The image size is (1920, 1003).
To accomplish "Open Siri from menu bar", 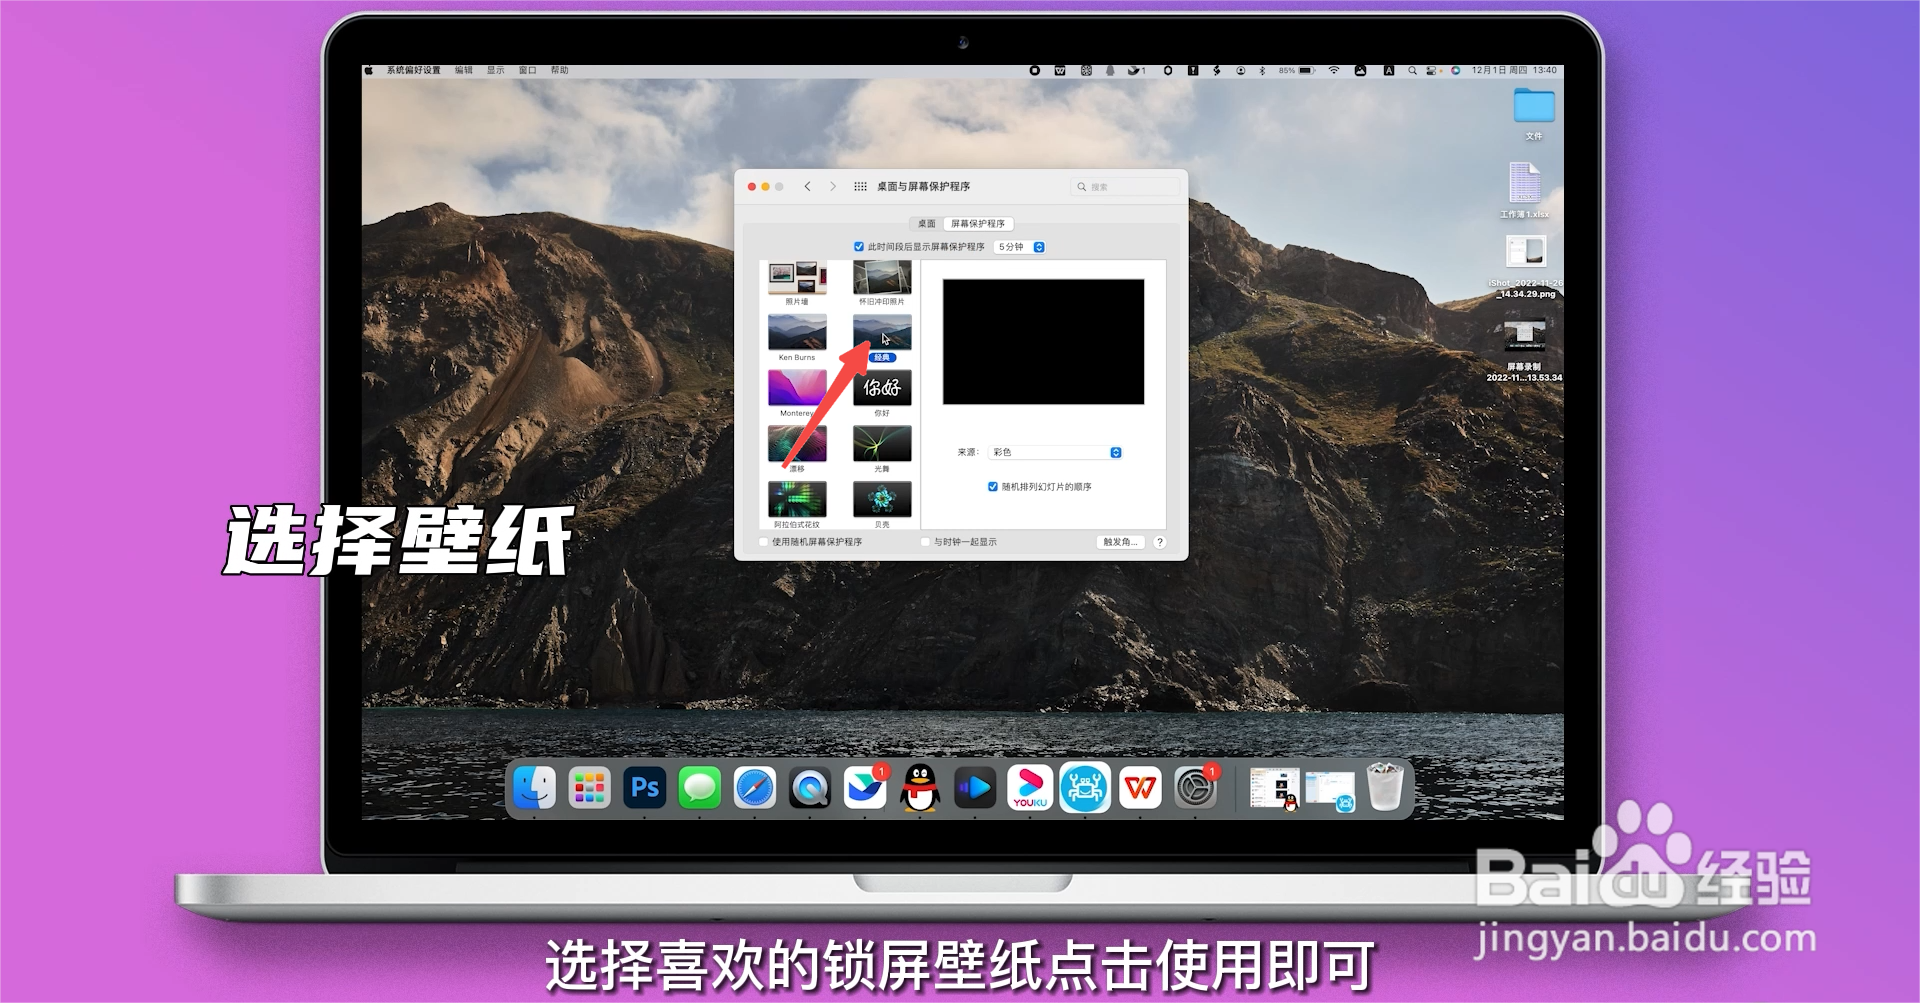I will tap(1456, 70).
